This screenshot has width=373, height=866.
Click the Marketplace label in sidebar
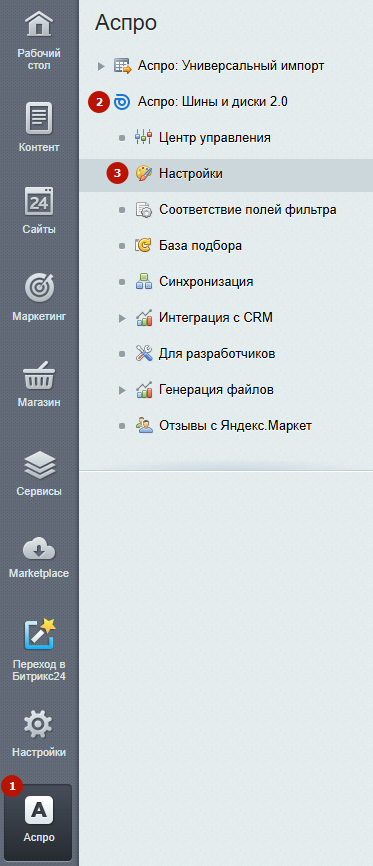point(39,574)
